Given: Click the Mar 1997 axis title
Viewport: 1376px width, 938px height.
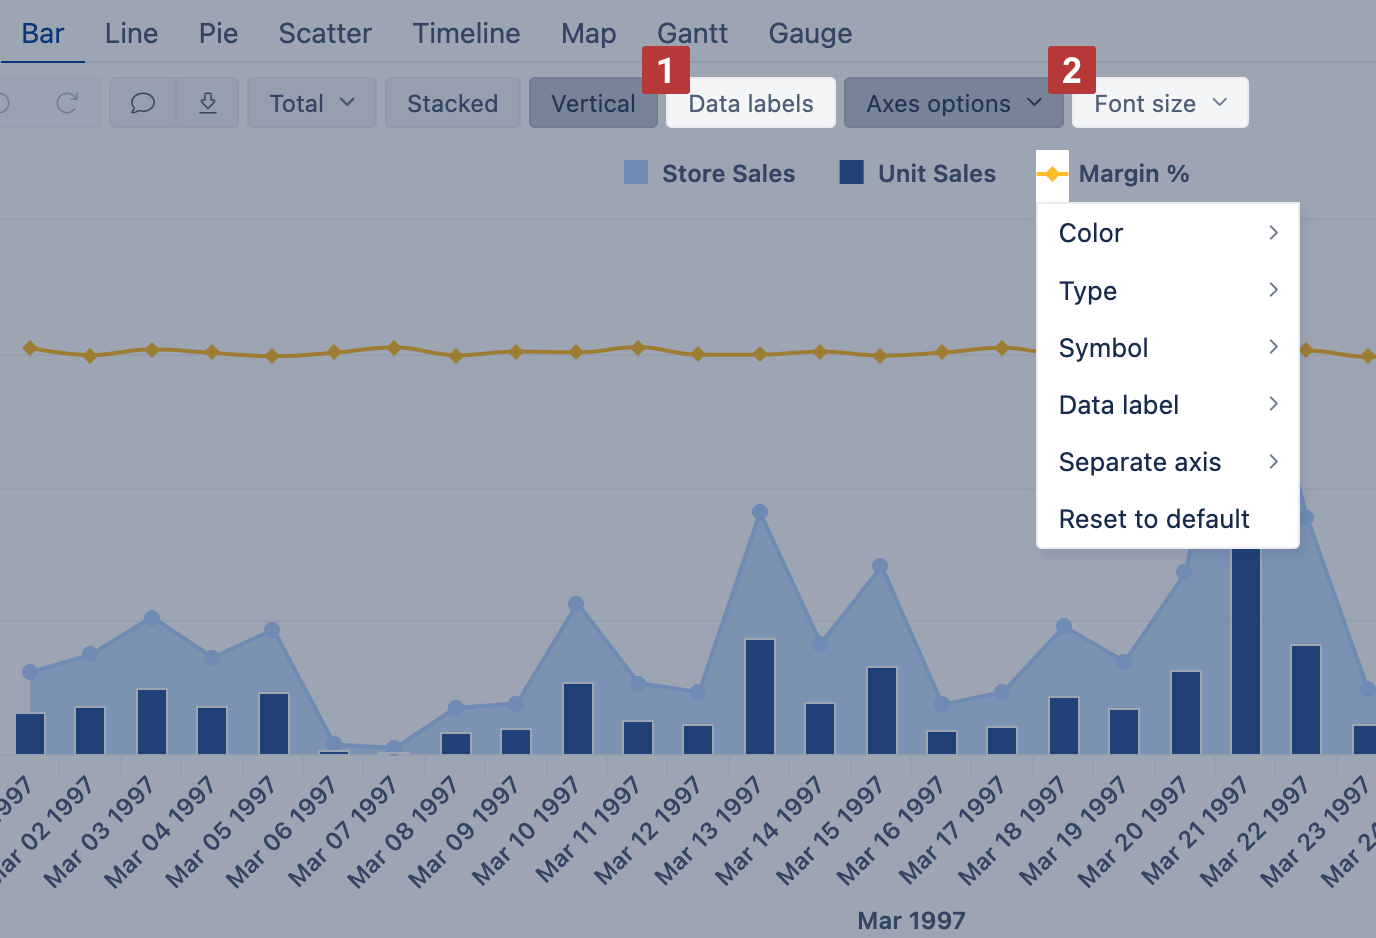Looking at the screenshot, I should pyautogui.click(x=911, y=920).
